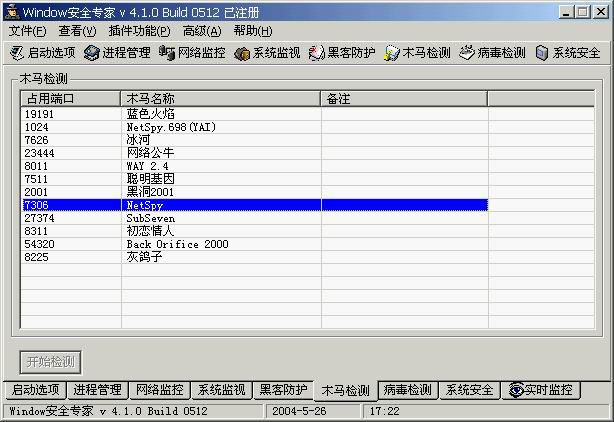Open the 帮助(H) menu
Image resolution: width=614 pixels, height=422 pixels.
[x=253, y=31]
